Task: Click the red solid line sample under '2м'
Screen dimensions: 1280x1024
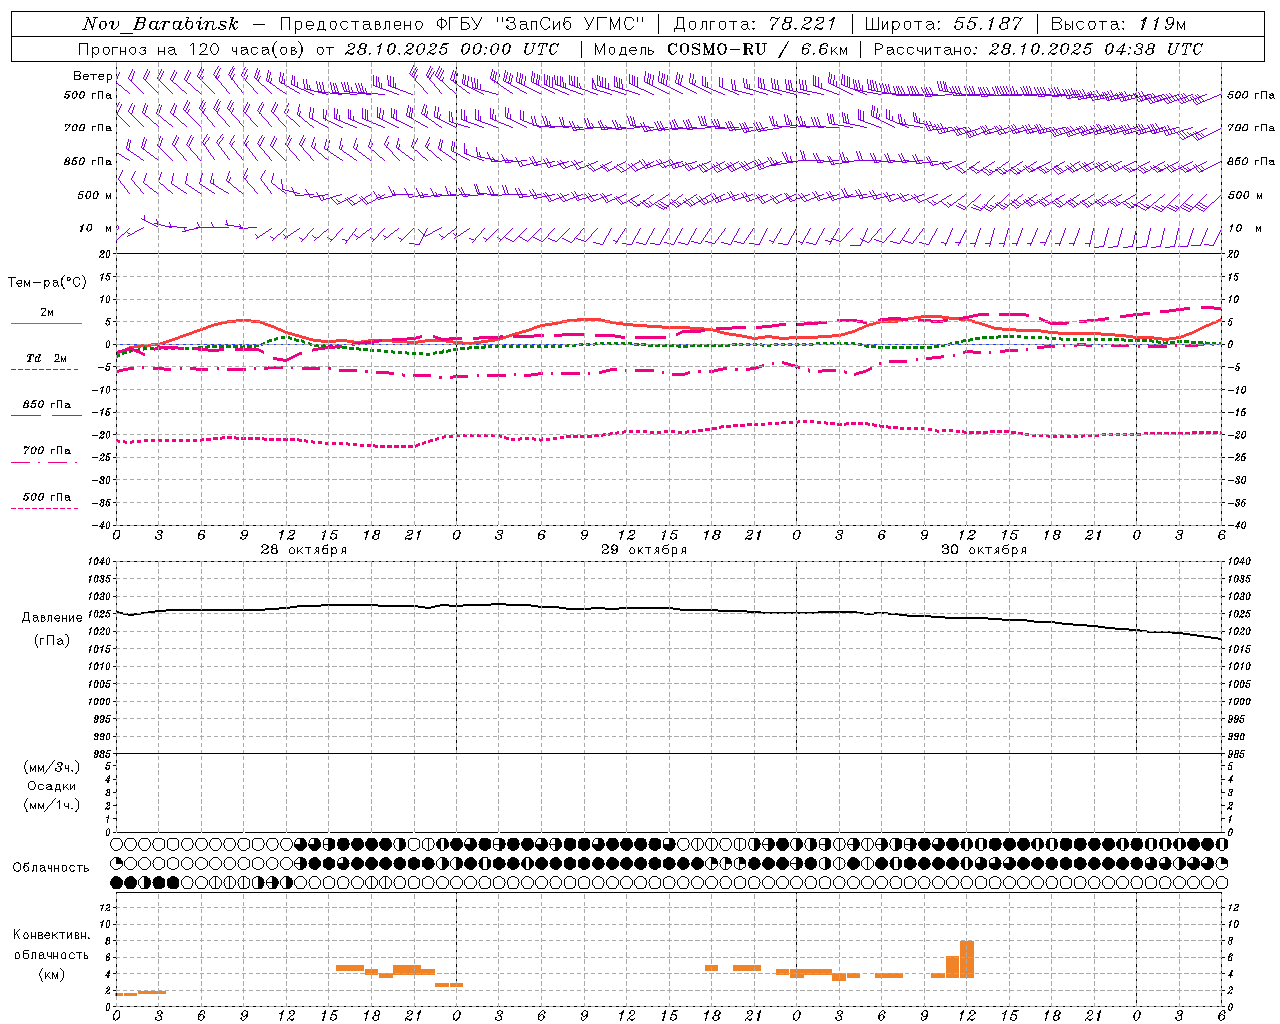Action: click(46, 324)
